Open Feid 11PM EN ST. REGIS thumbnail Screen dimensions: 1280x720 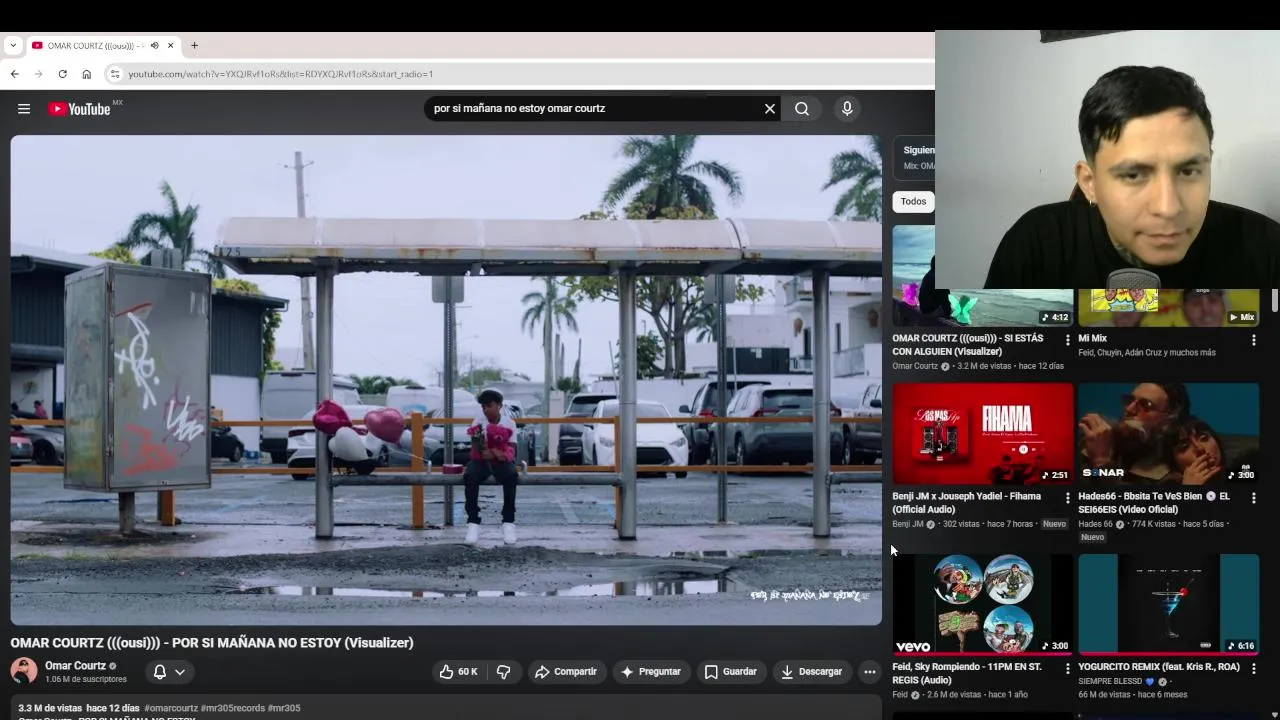(x=982, y=604)
